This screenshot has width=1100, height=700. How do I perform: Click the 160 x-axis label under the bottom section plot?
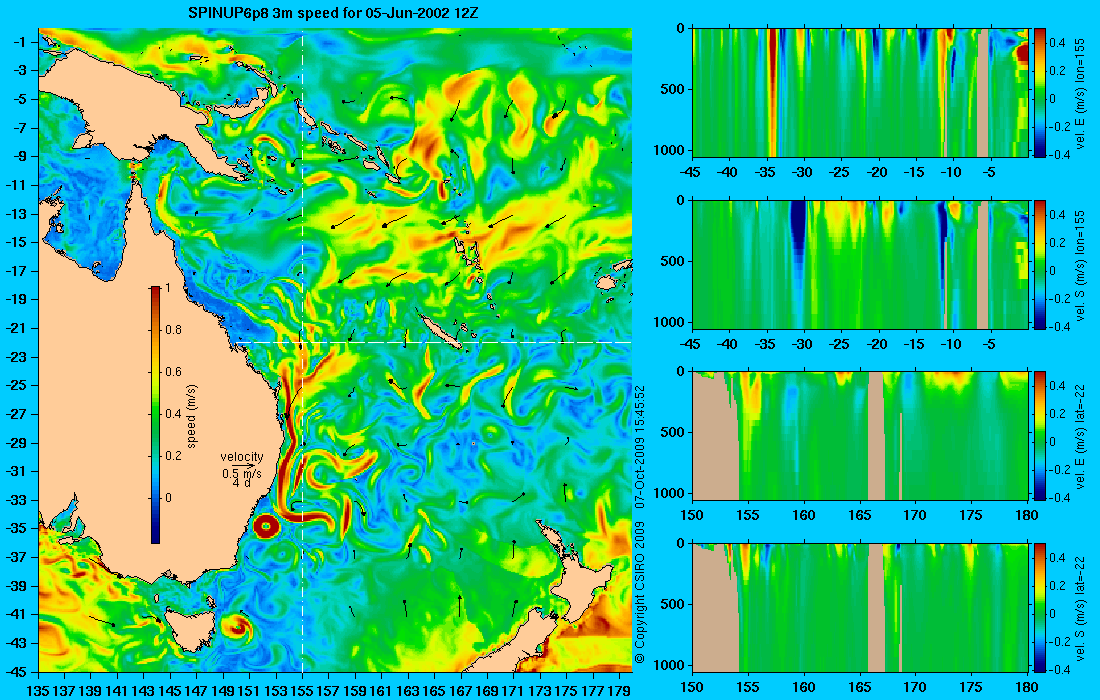click(804, 687)
